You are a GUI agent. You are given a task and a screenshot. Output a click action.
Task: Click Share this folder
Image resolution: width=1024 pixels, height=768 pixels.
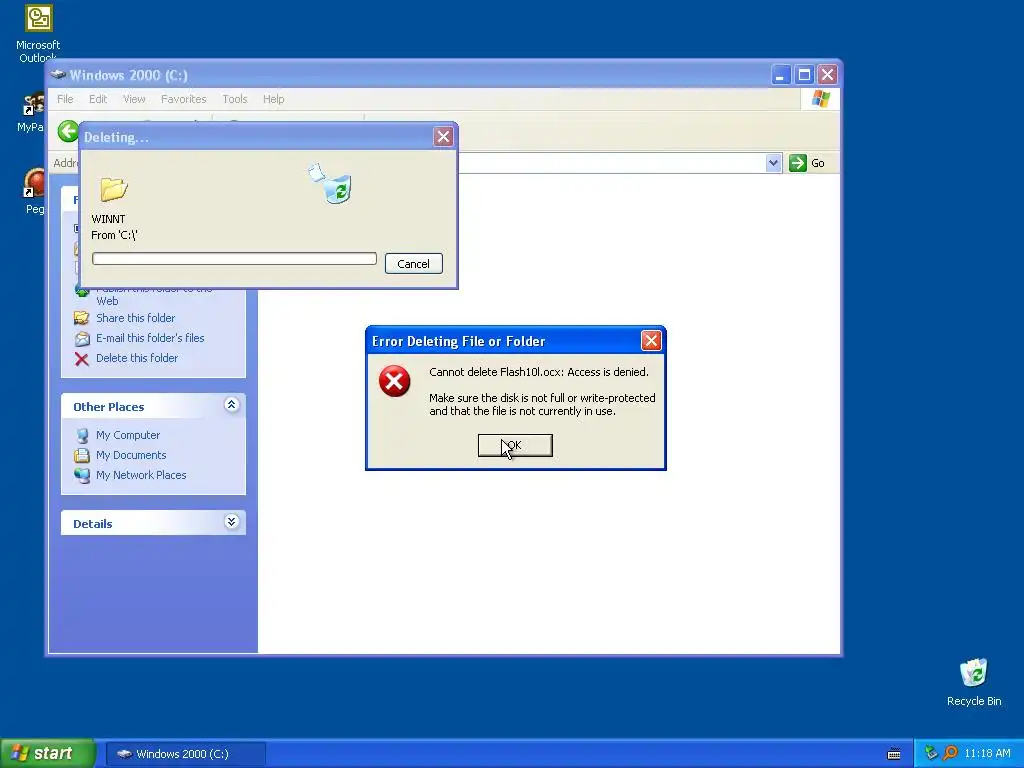click(x=136, y=318)
